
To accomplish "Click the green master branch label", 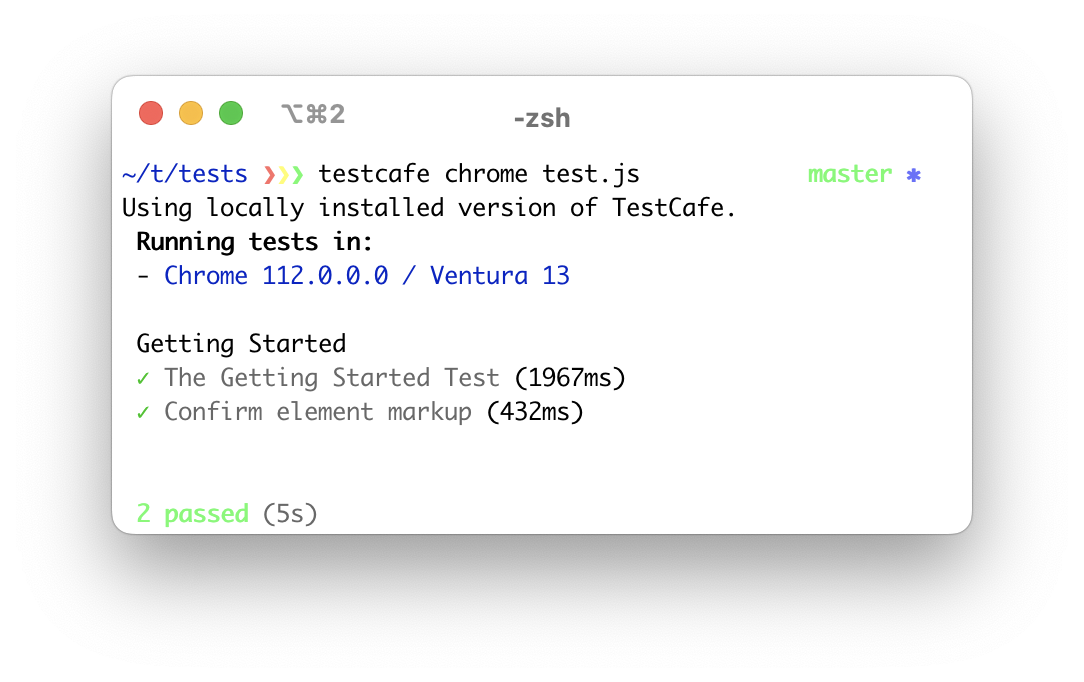I will (849, 175).
